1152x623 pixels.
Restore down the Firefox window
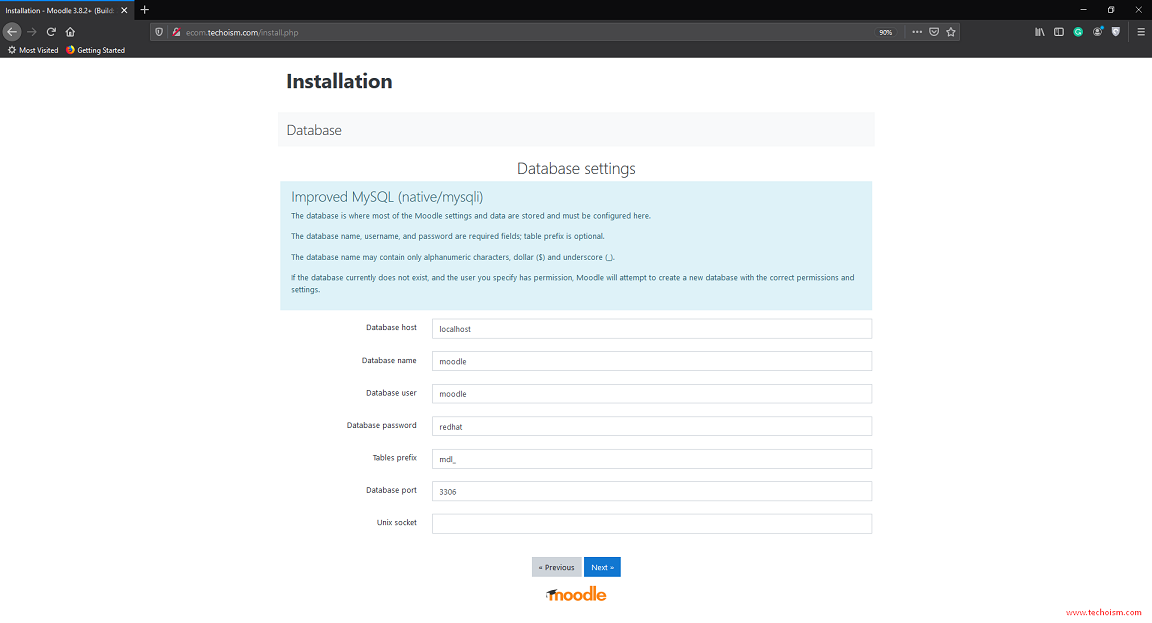(x=1111, y=10)
